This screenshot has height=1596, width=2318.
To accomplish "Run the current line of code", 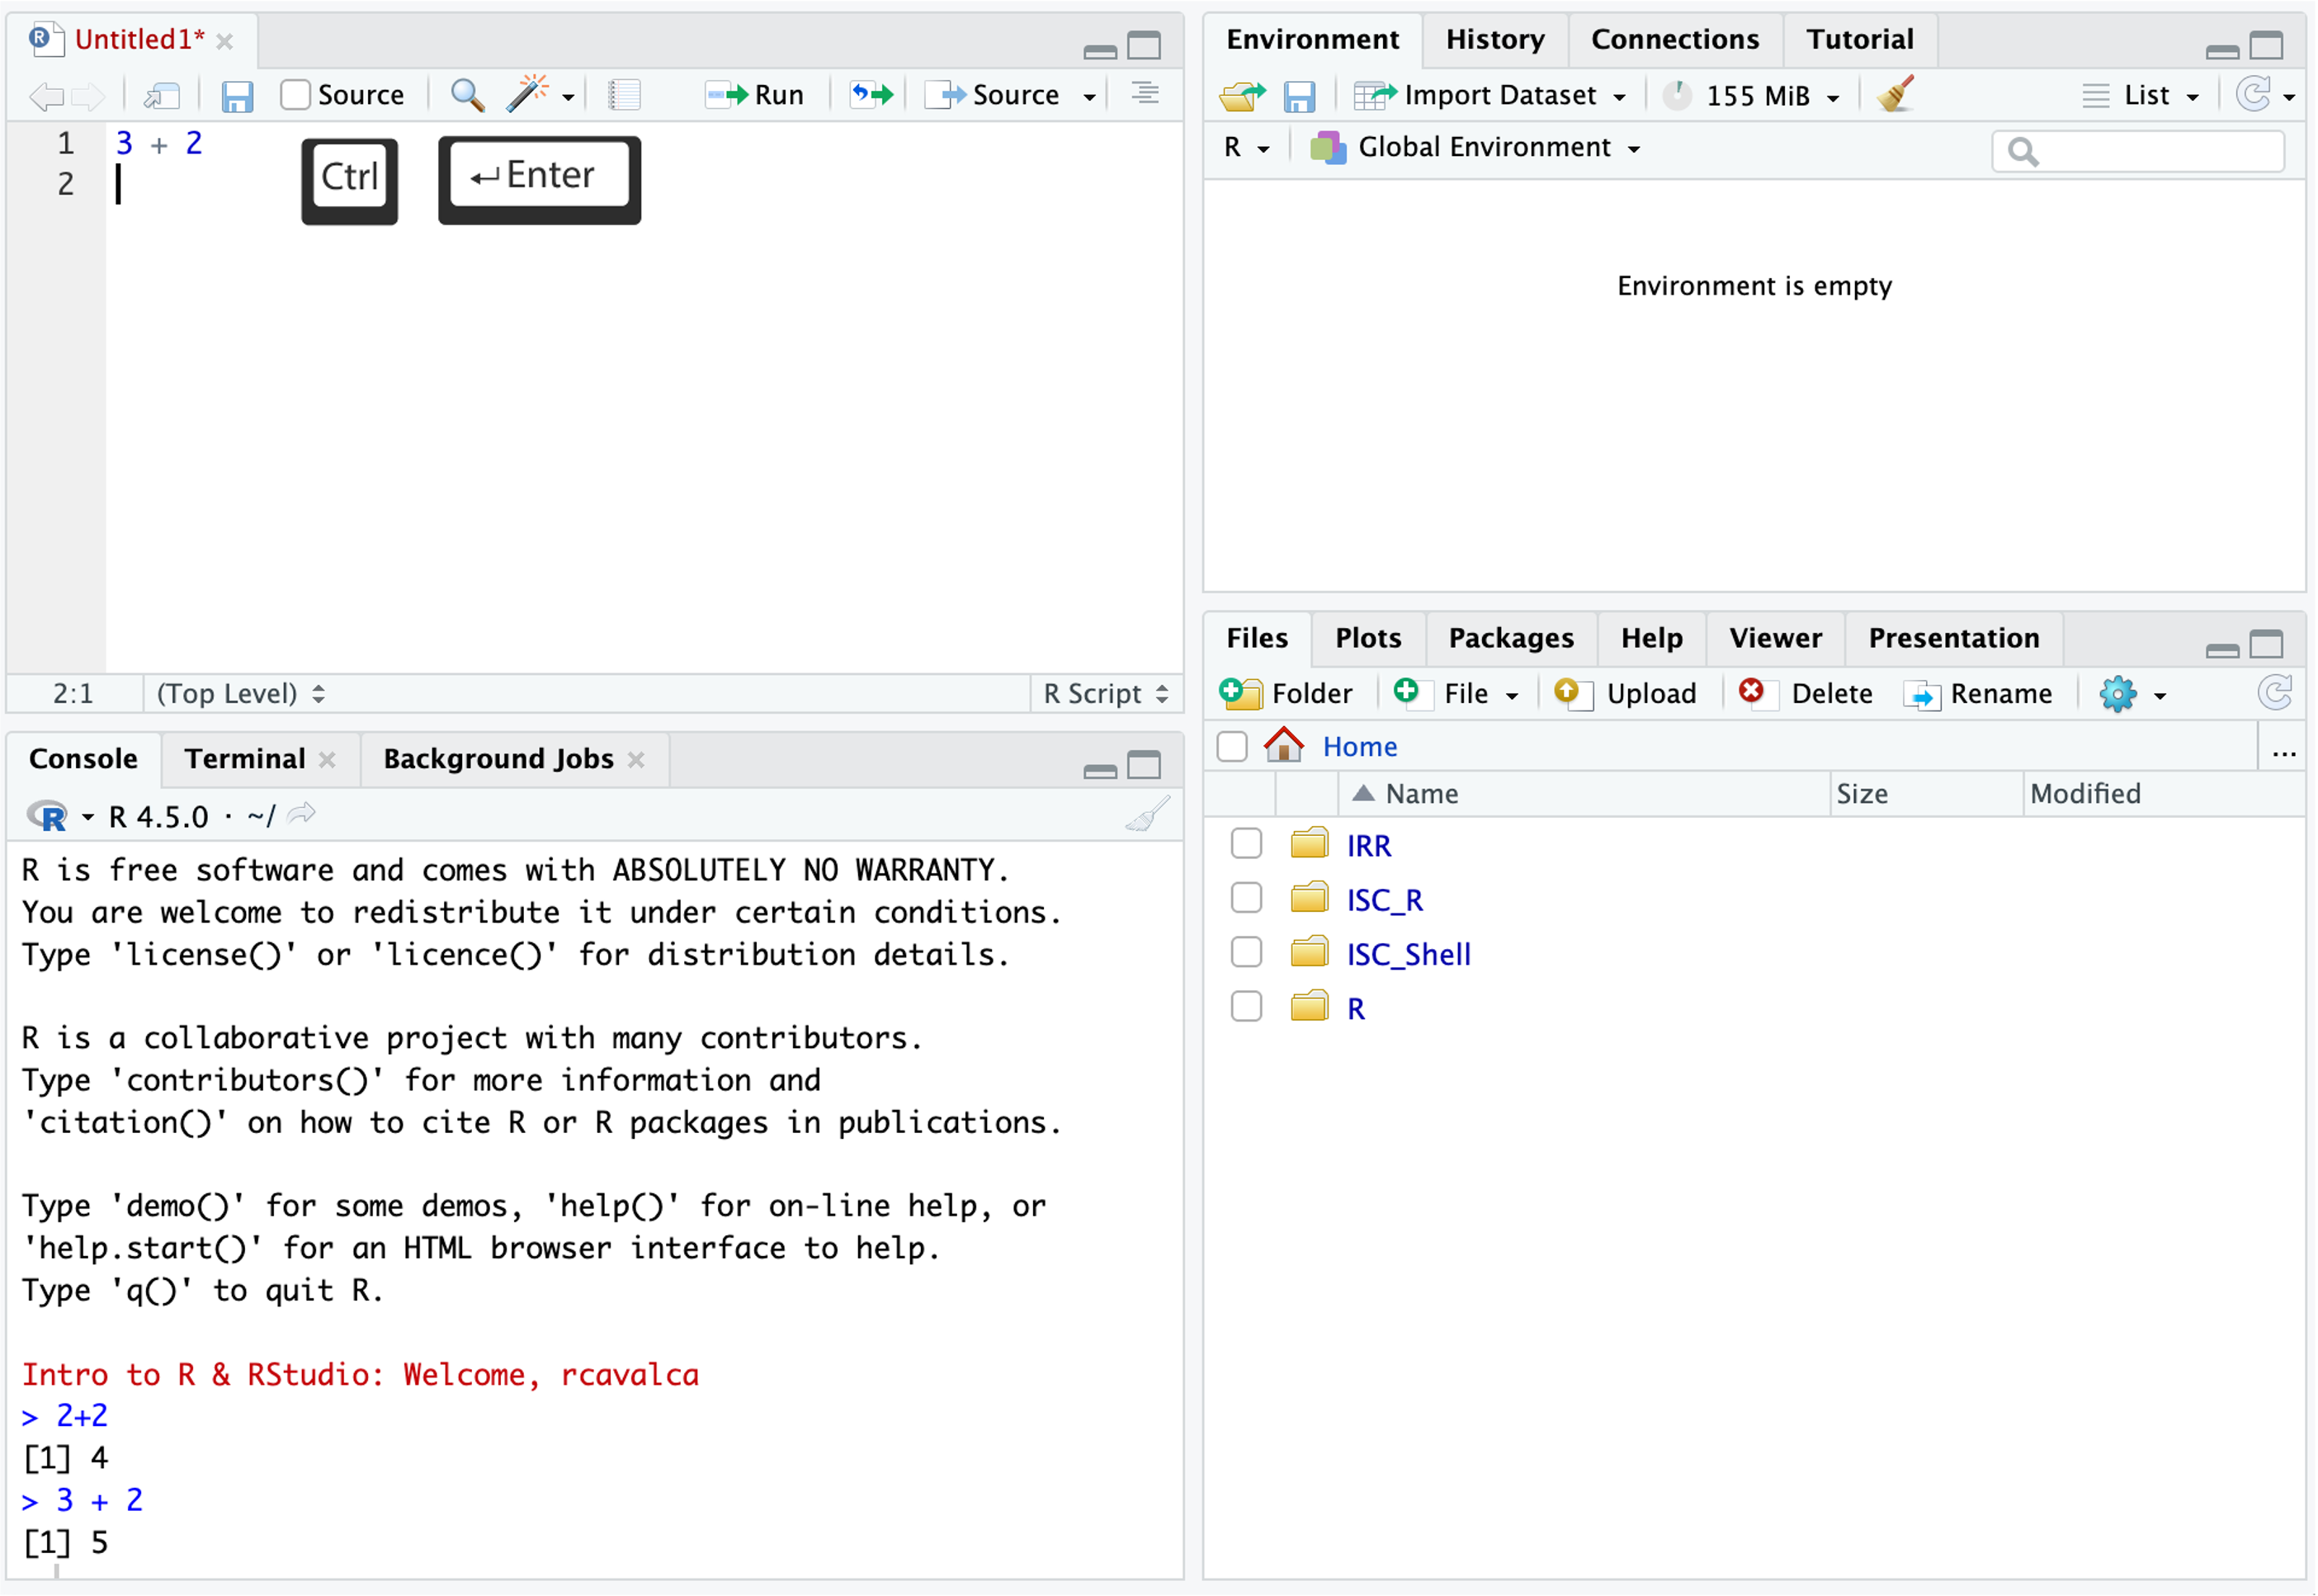I will (x=757, y=95).
